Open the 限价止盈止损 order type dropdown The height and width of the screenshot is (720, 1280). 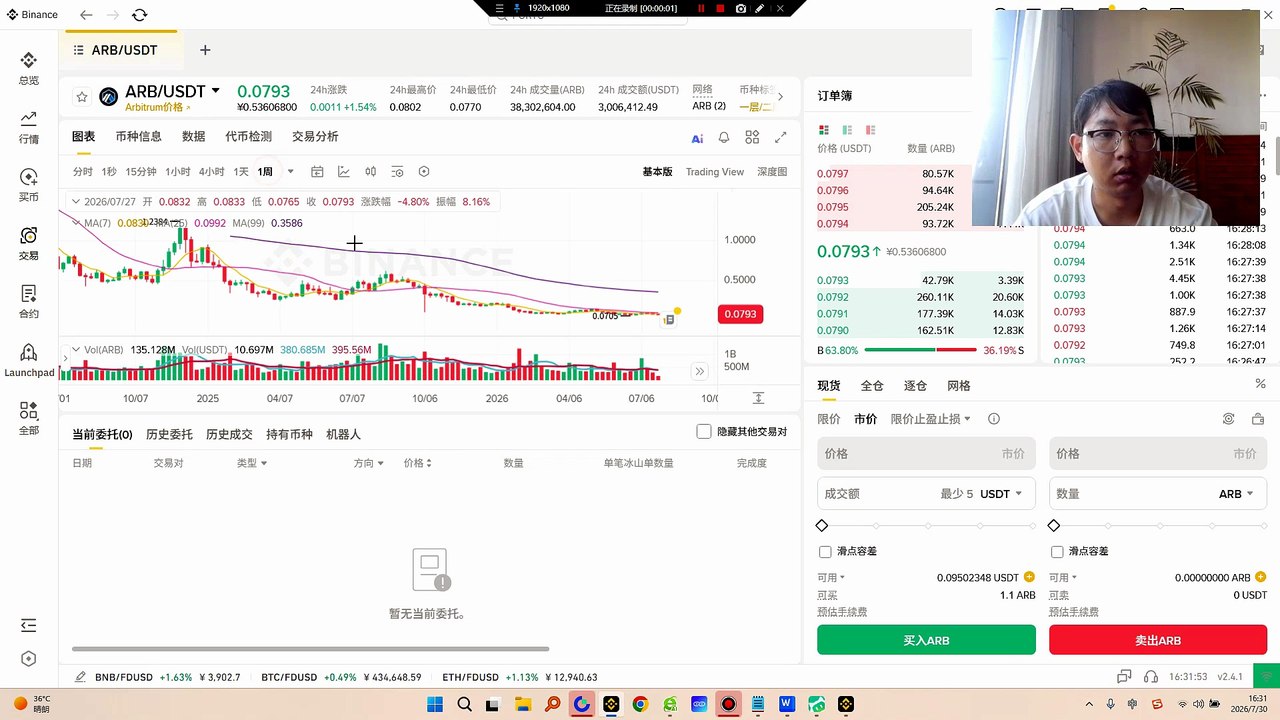coord(930,419)
